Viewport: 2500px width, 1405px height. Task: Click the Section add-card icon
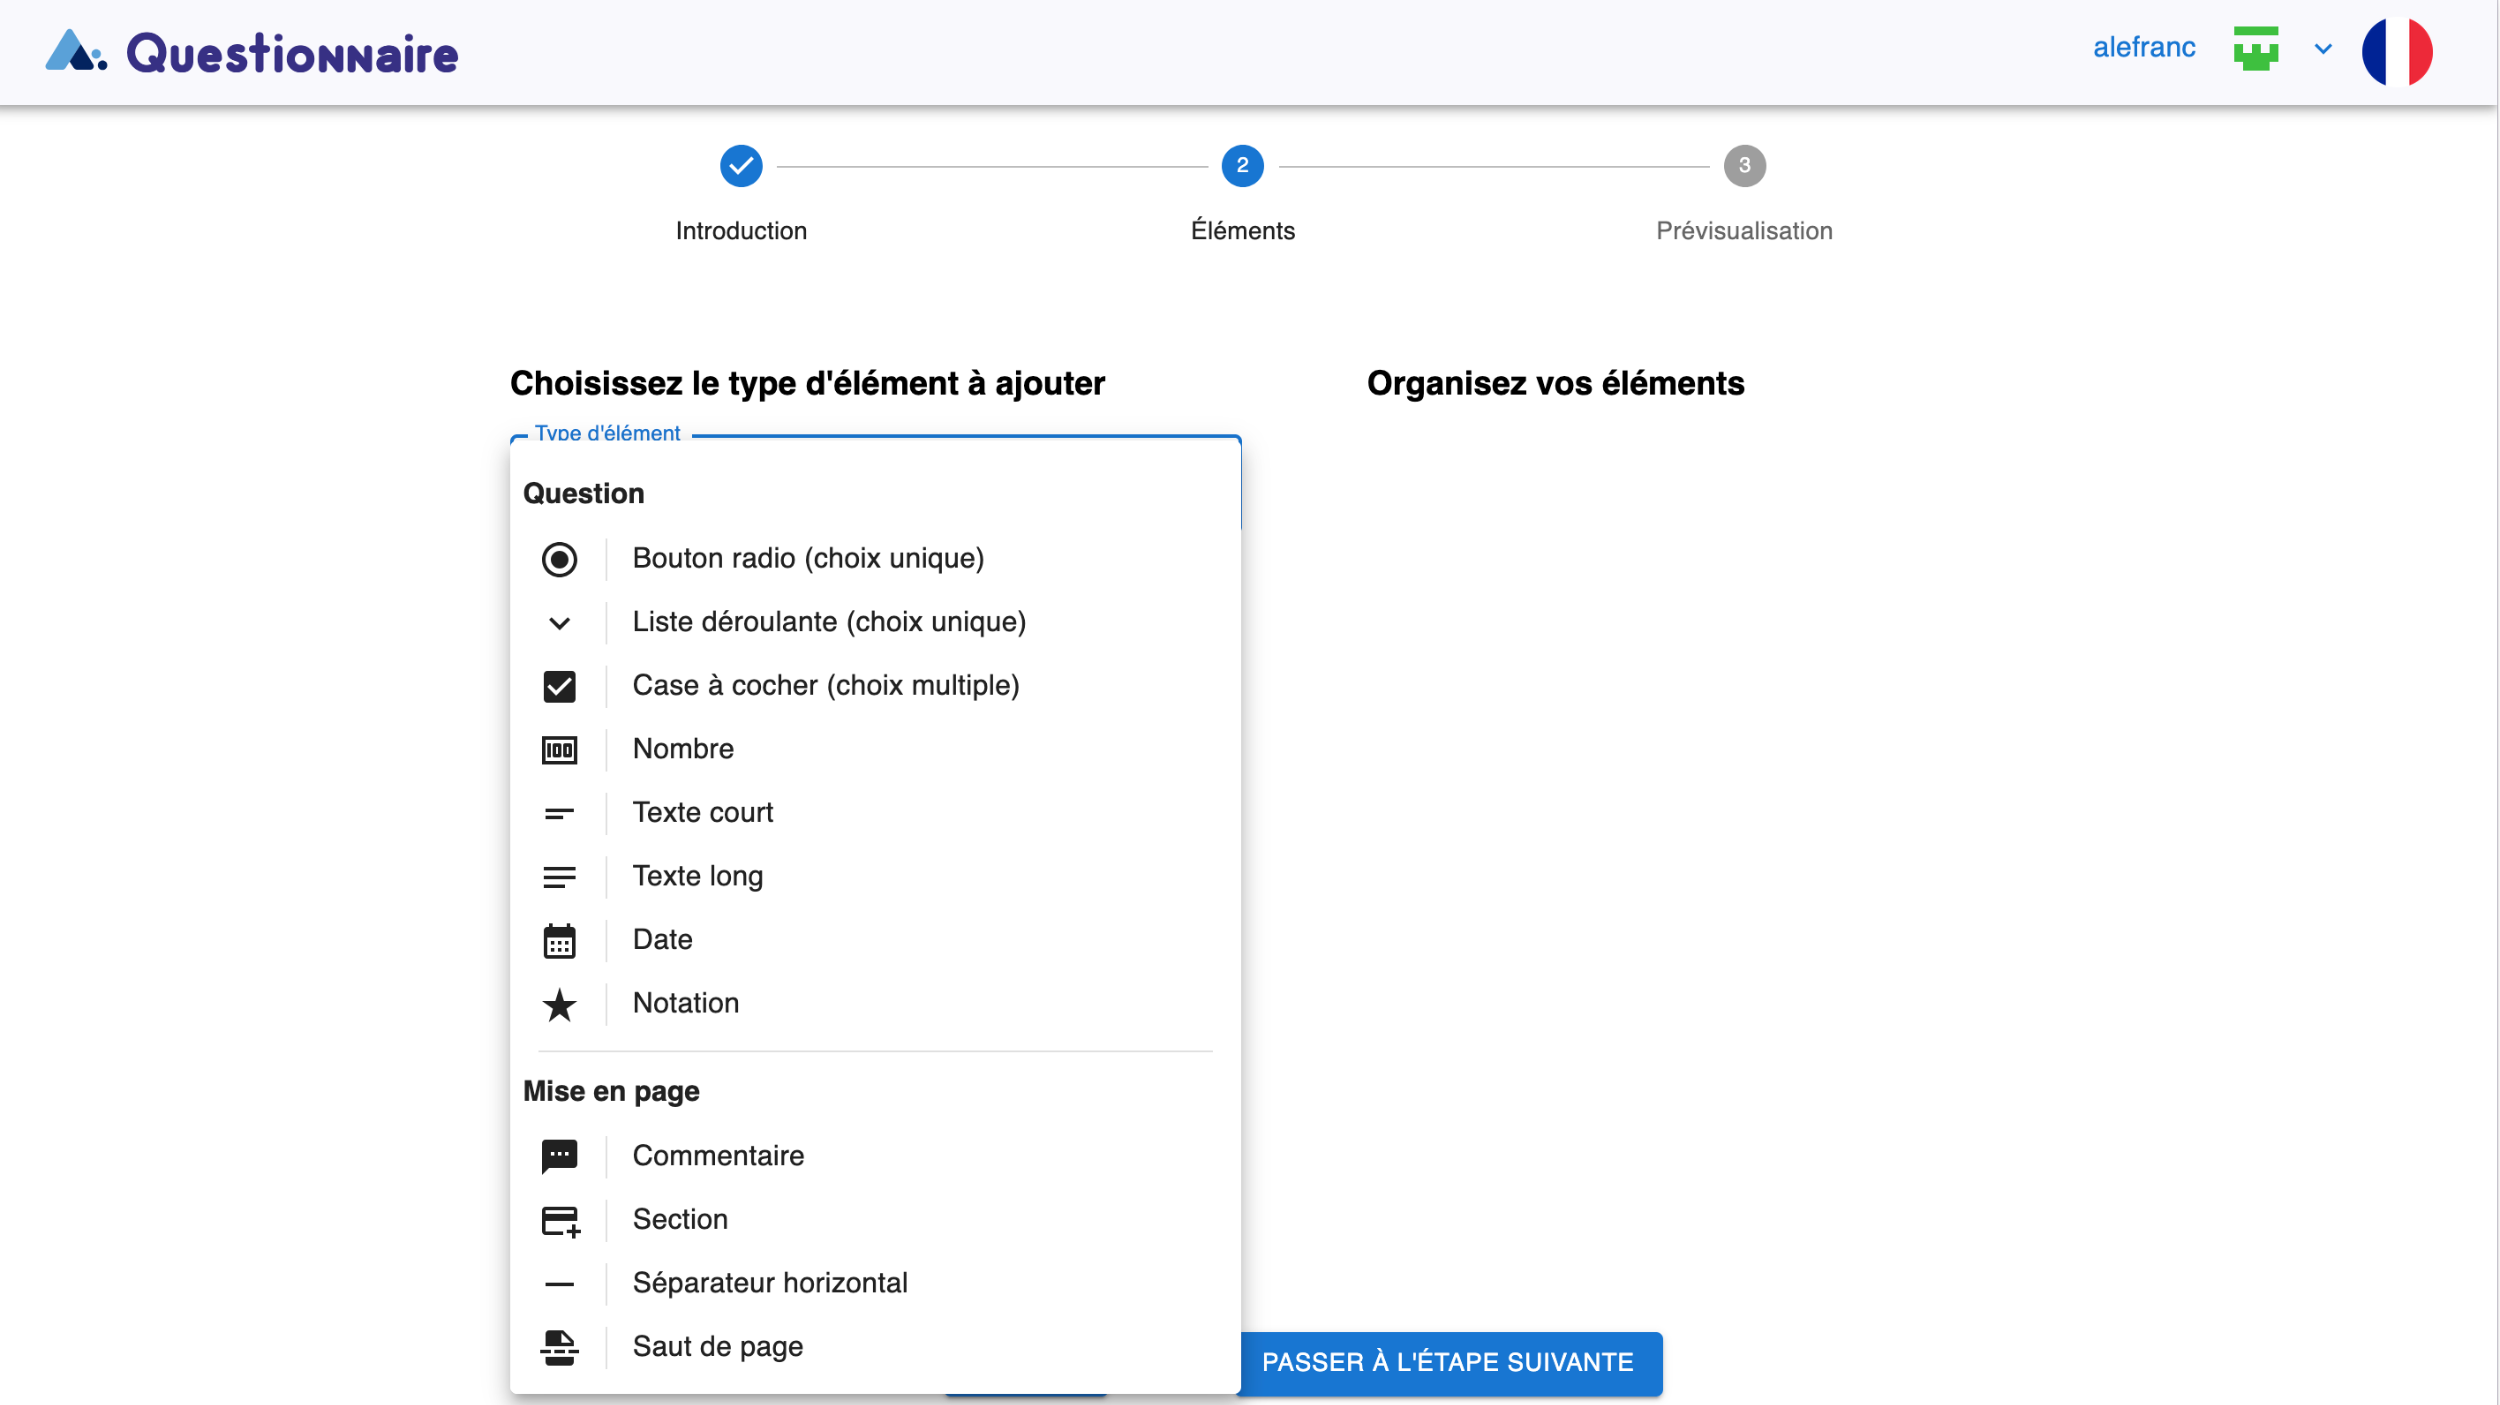pyautogui.click(x=560, y=1221)
